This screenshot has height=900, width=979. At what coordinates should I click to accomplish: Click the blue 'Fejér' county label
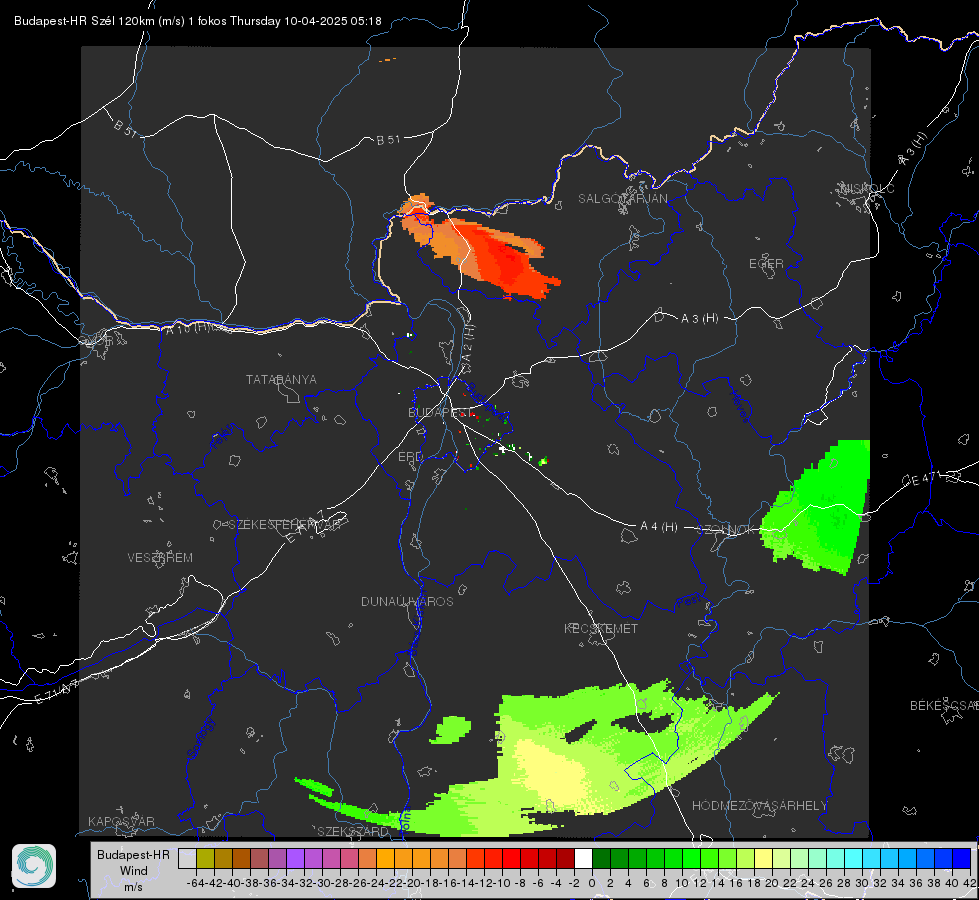[x=224, y=437]
